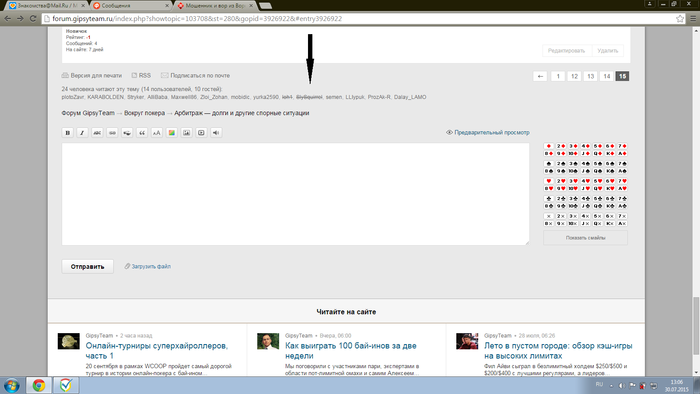Insert an image with the picture icon
Viewport: 700px width, 394px height.
[187, 133]
